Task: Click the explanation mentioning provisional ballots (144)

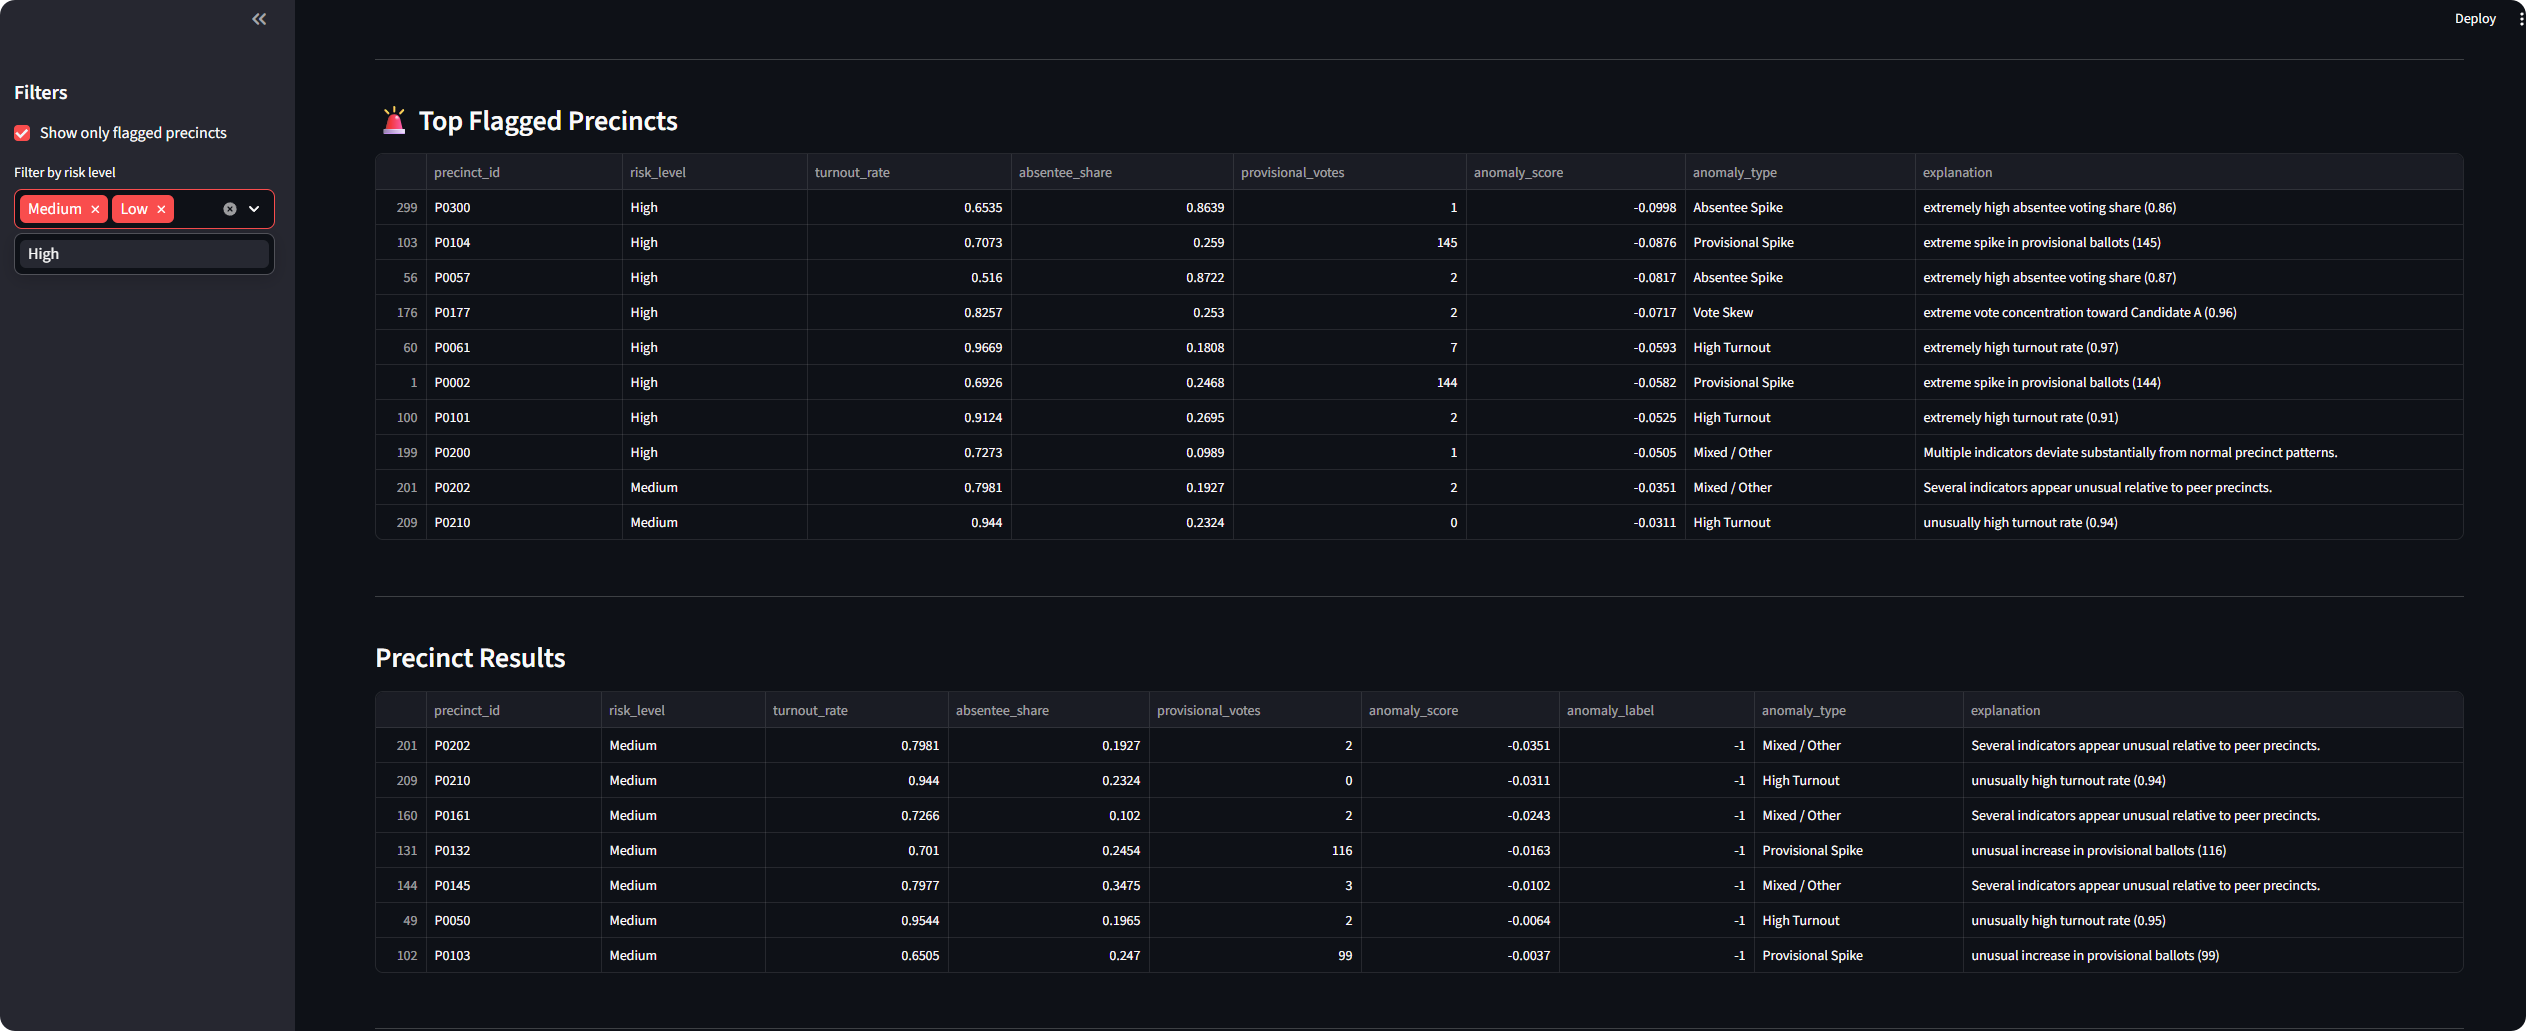Action: click(2189, 382)
